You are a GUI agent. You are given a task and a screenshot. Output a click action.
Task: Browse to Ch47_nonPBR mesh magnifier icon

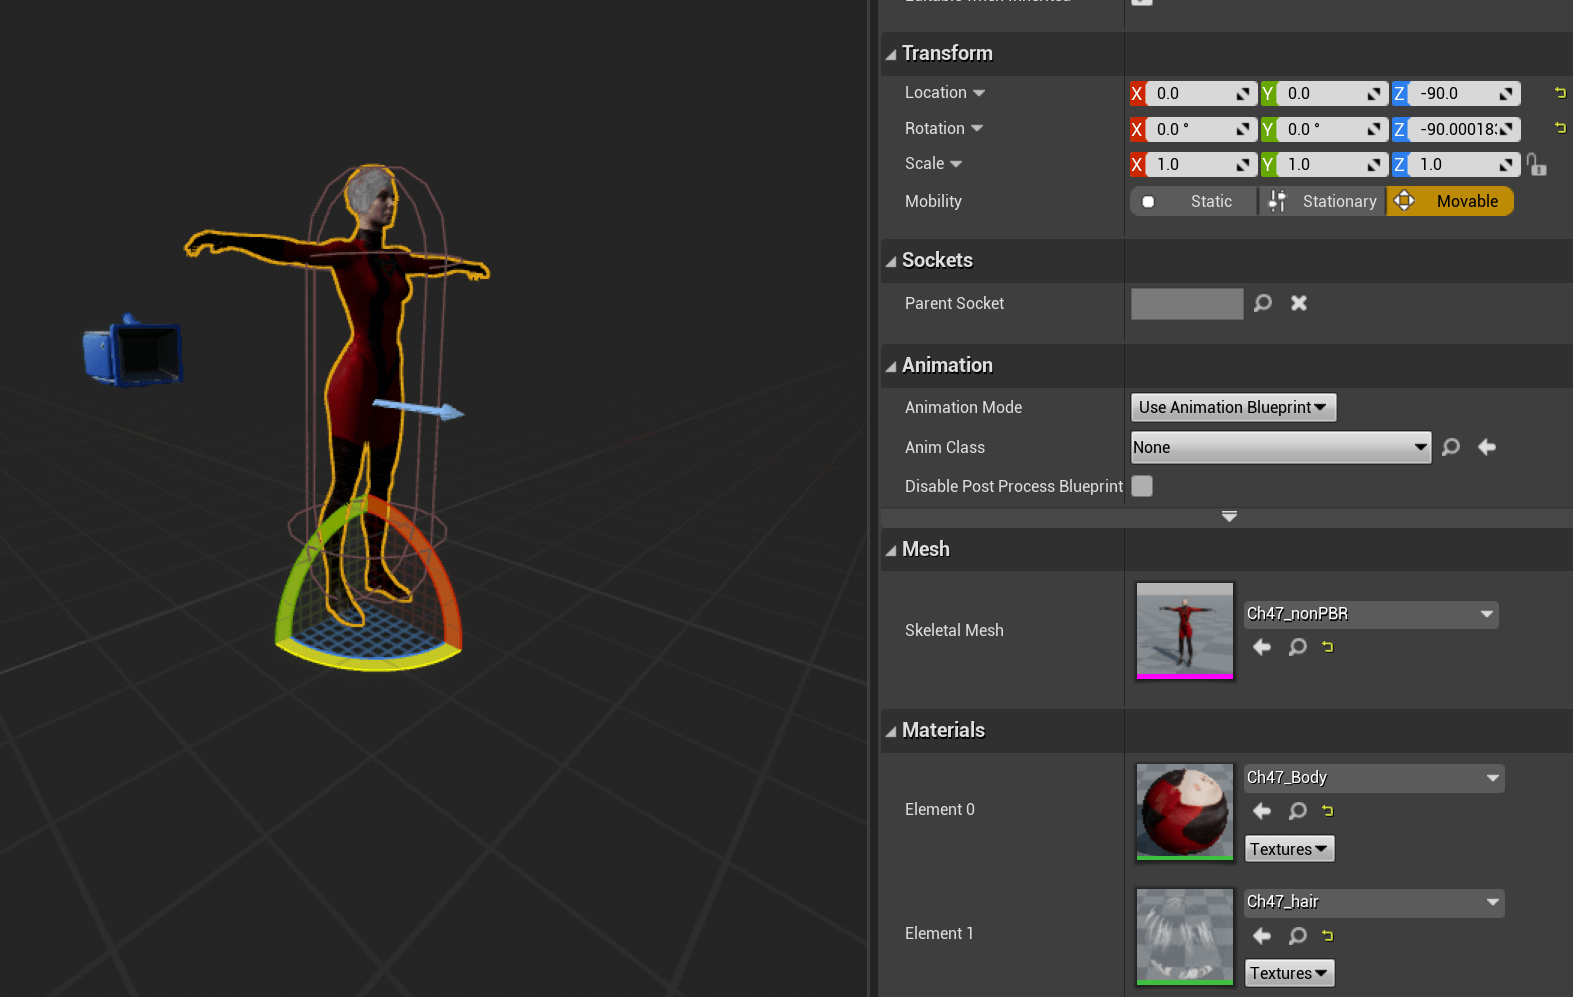tap(1298, 647)
